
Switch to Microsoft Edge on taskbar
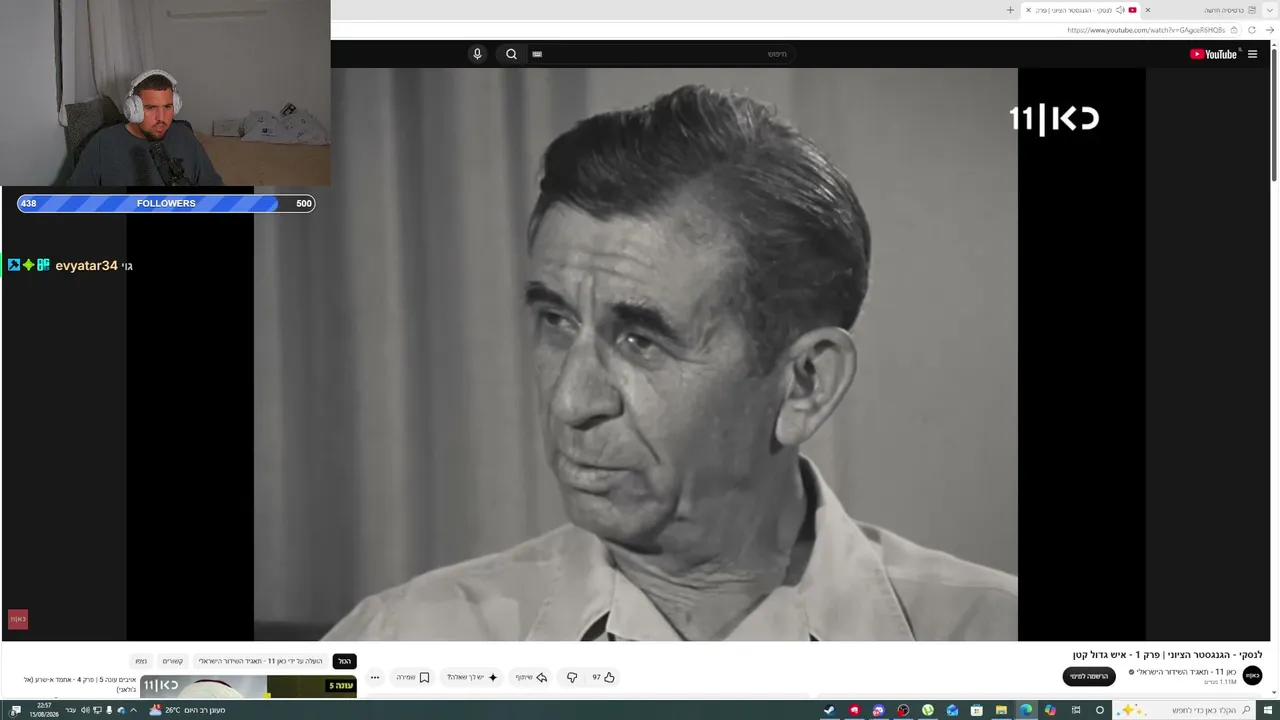[1026, 710]
